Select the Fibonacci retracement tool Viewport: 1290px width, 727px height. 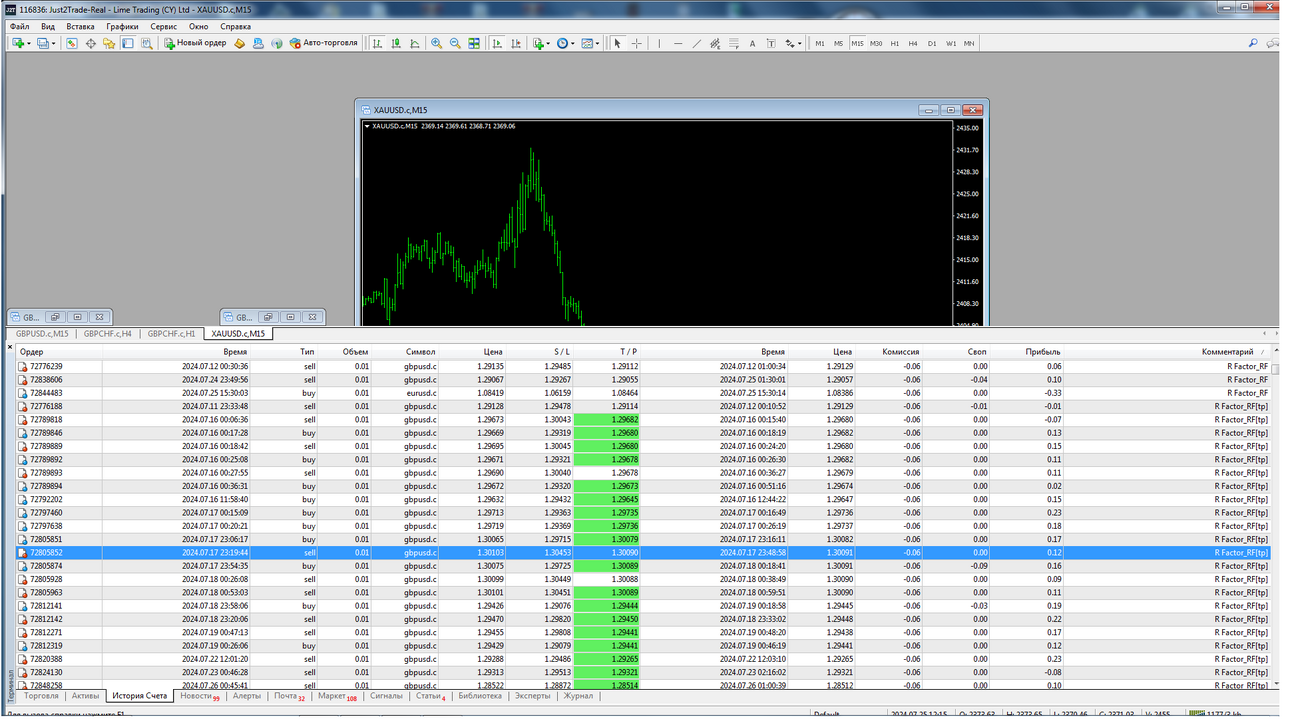[734, 43]
